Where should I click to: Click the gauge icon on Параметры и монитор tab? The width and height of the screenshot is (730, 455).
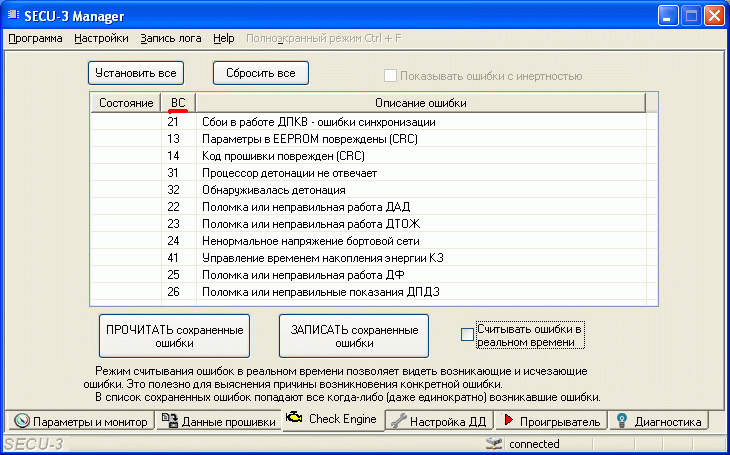click(20, 421)
